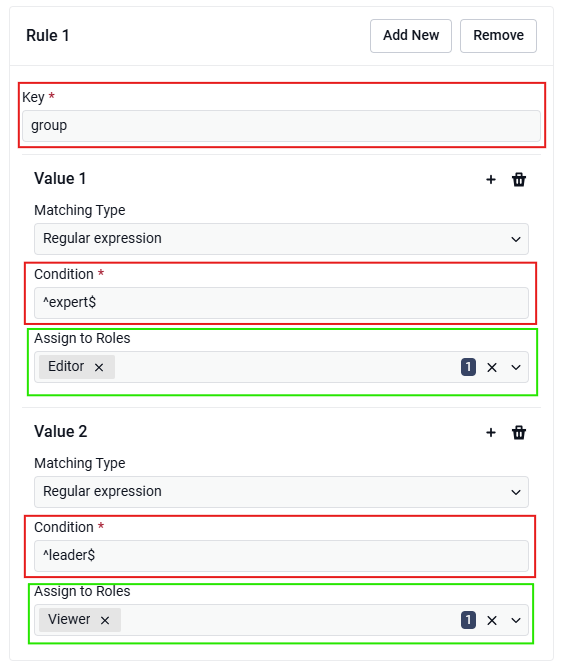
Task: Click the plus icon next to Value 2
Action: (491, 433)
